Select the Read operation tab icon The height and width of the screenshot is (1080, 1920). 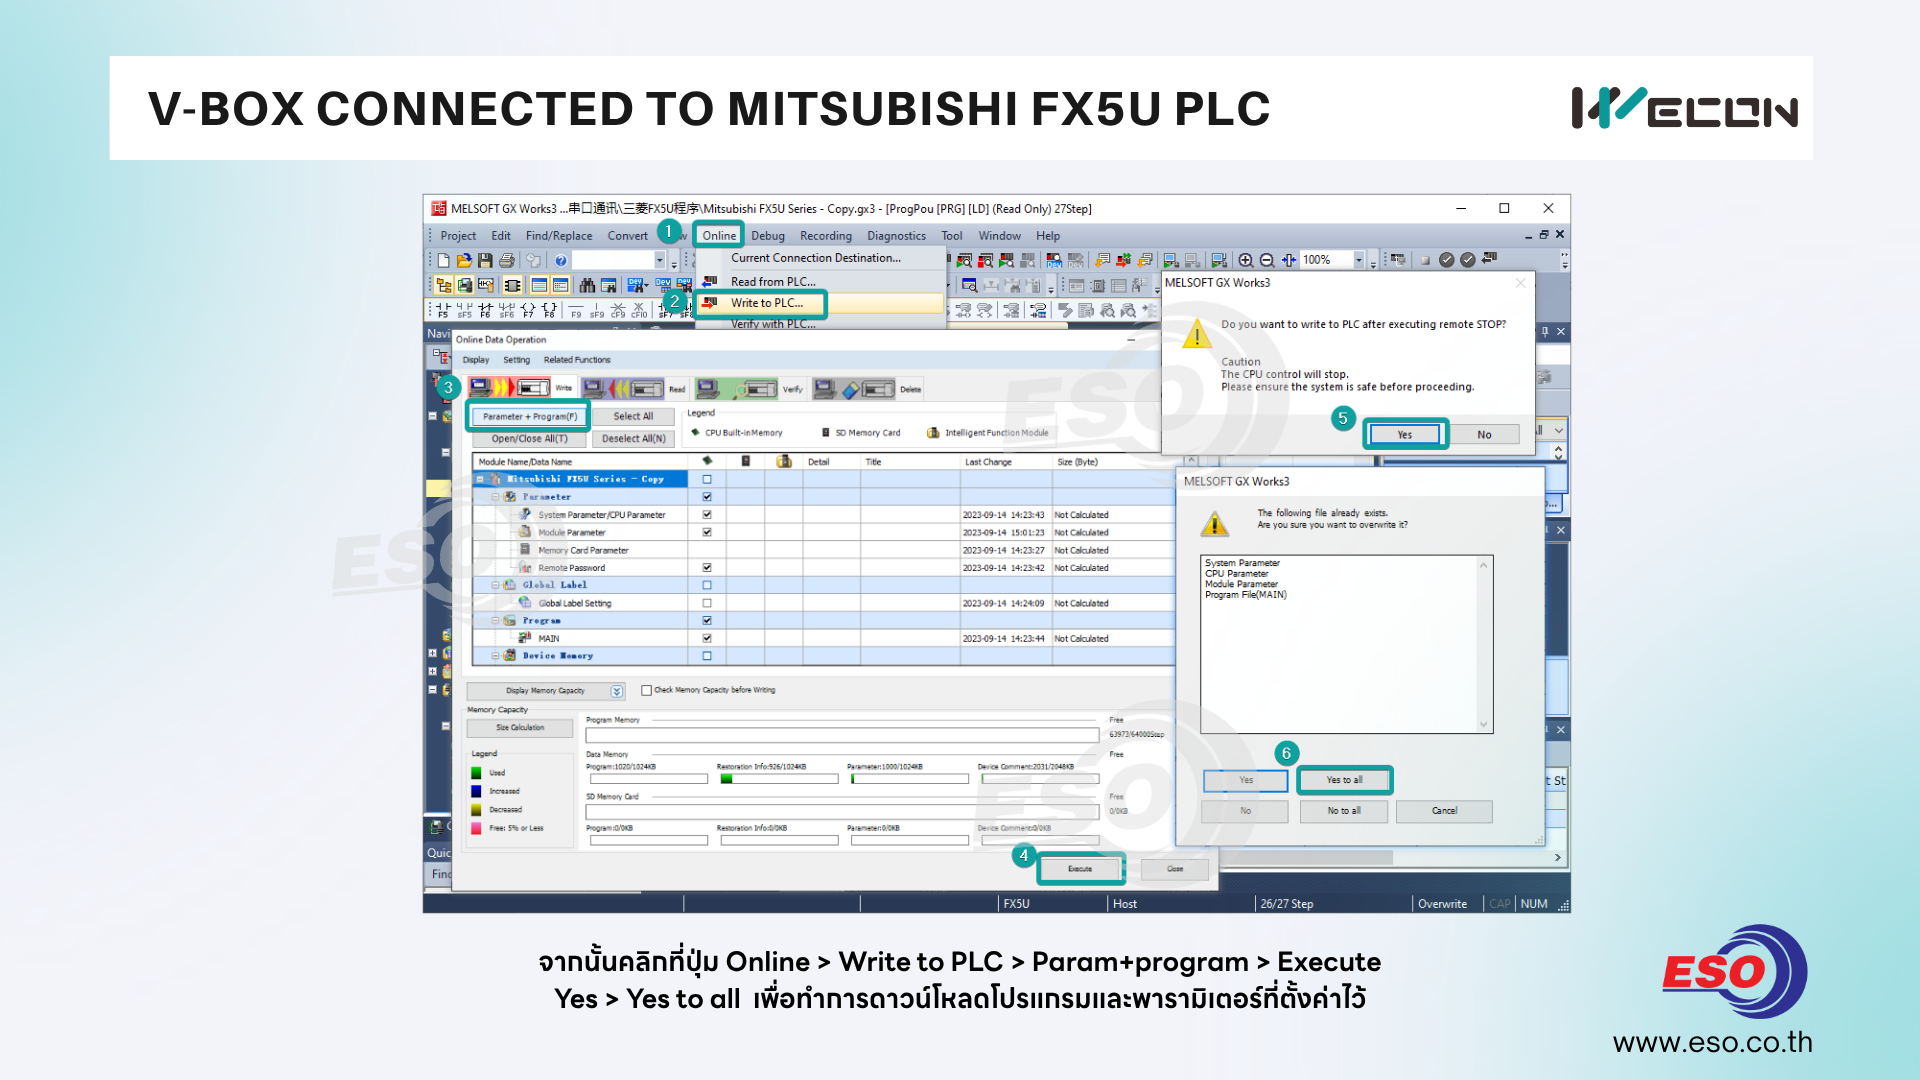623,388
